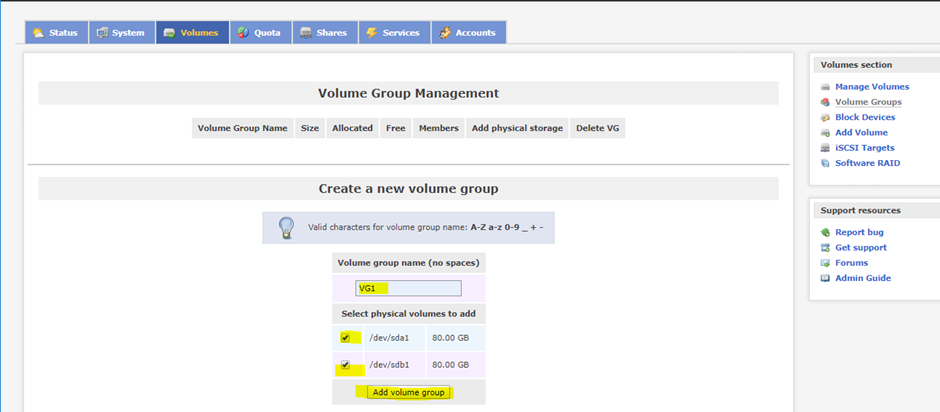Screen dimensions: 940x412
Task: Click the System tab computer icon
Action: click(102, 33)
